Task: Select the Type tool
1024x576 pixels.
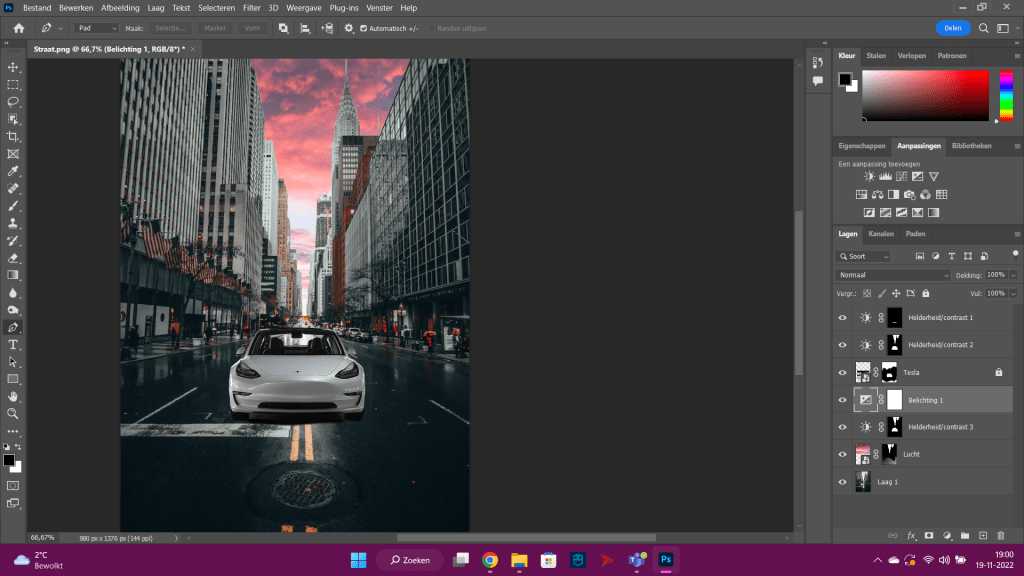Action: [x=13, y=344]
